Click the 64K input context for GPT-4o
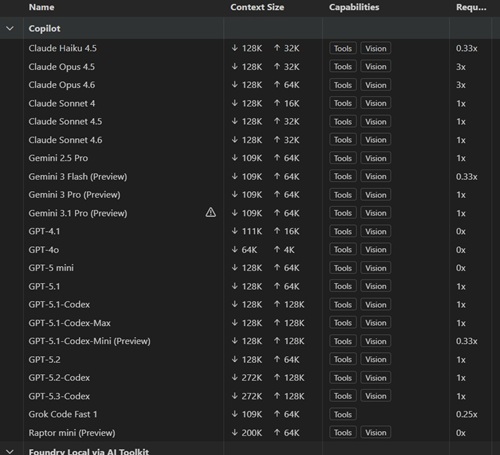The image size is (500, 455). 244,250
